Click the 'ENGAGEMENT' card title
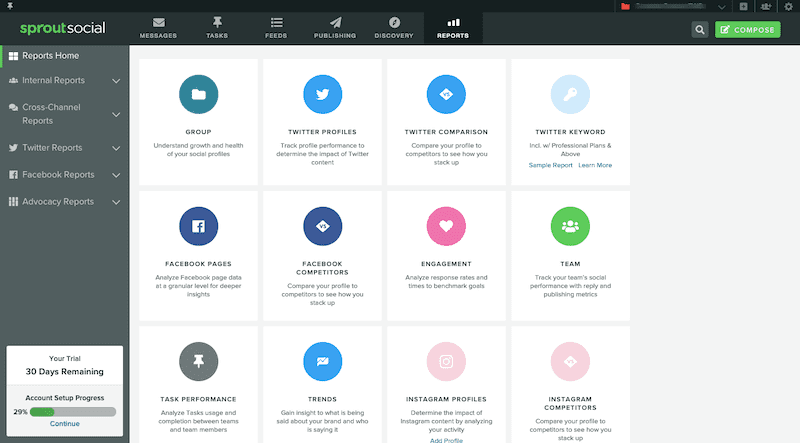Viewport: 800px width, 443px height. (446, 264)
